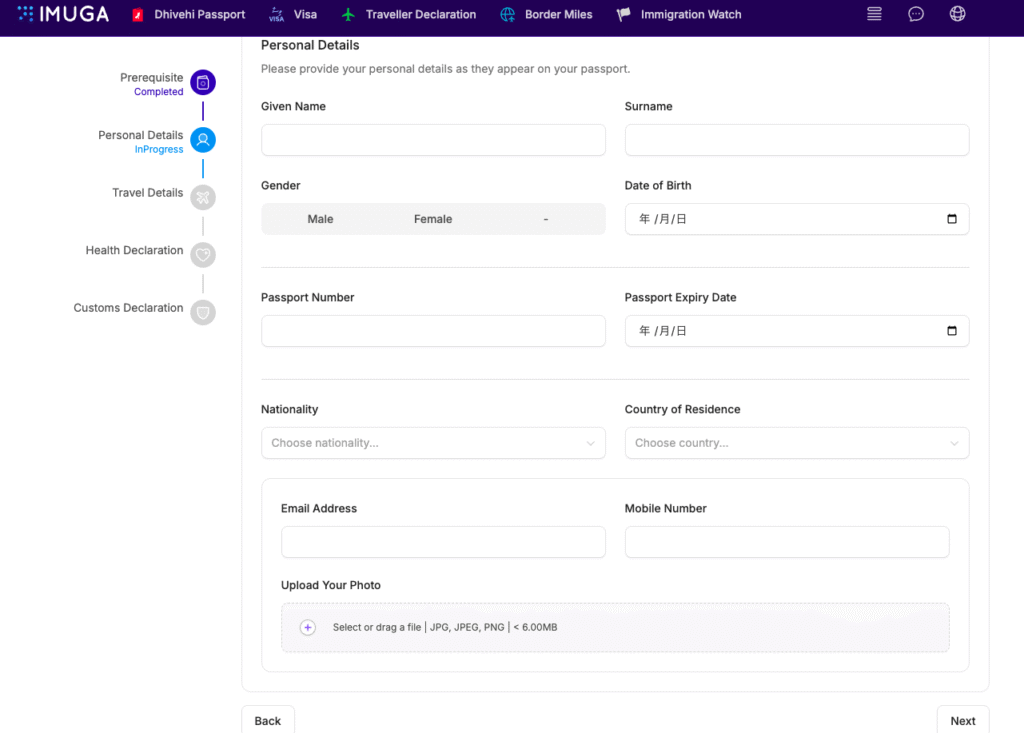Click the Customs Declaration shield icon
The height and width of the screenshot is (733, 1024).
[203, 313]
